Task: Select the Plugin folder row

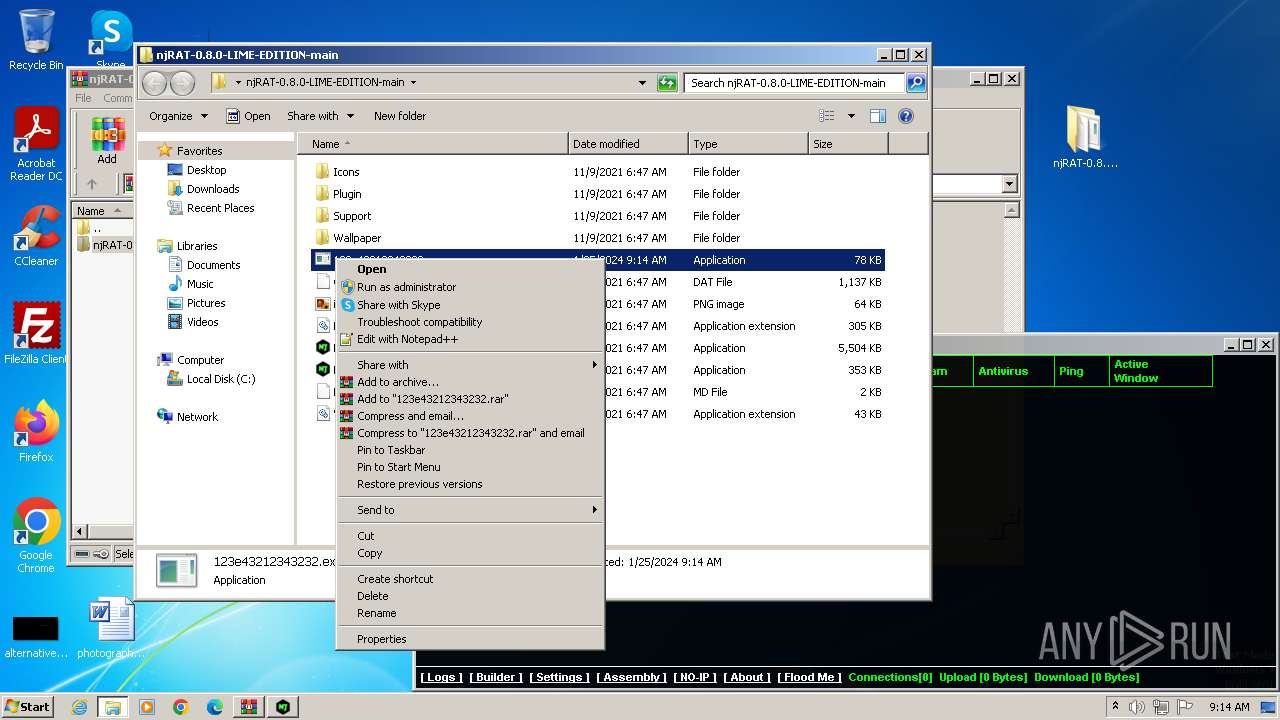Action: tap(597, 194)
